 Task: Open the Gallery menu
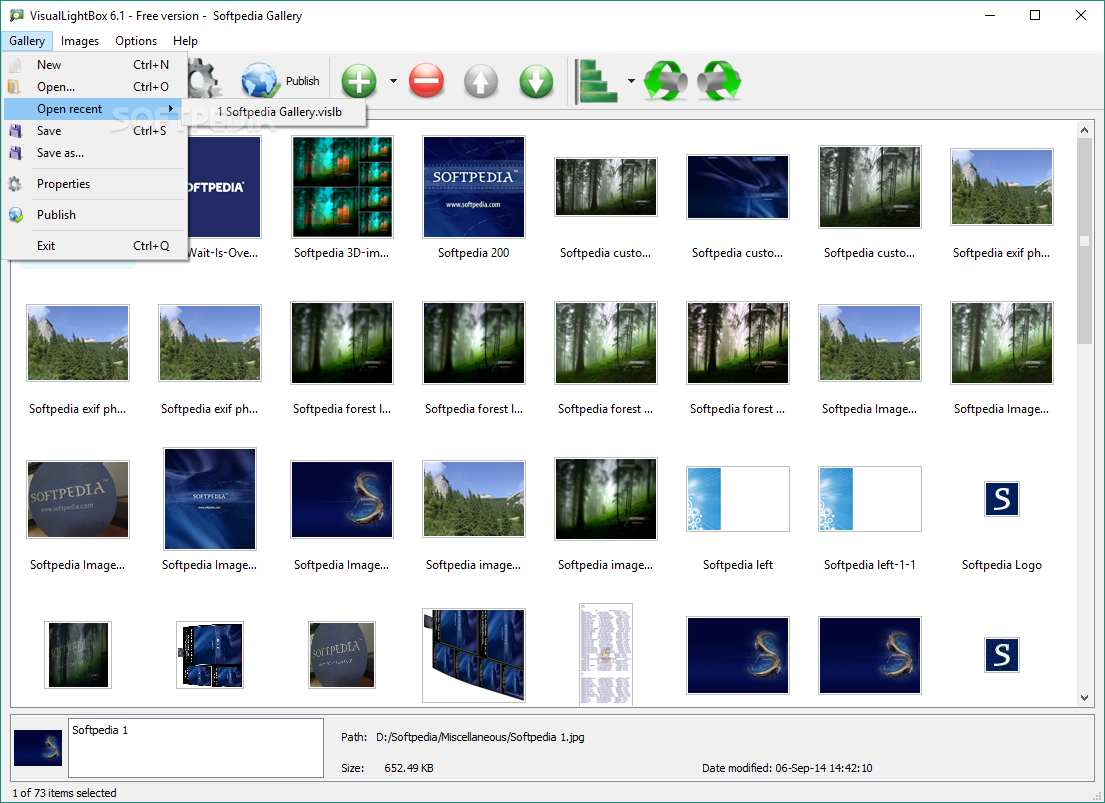click(x=27, y=41)
